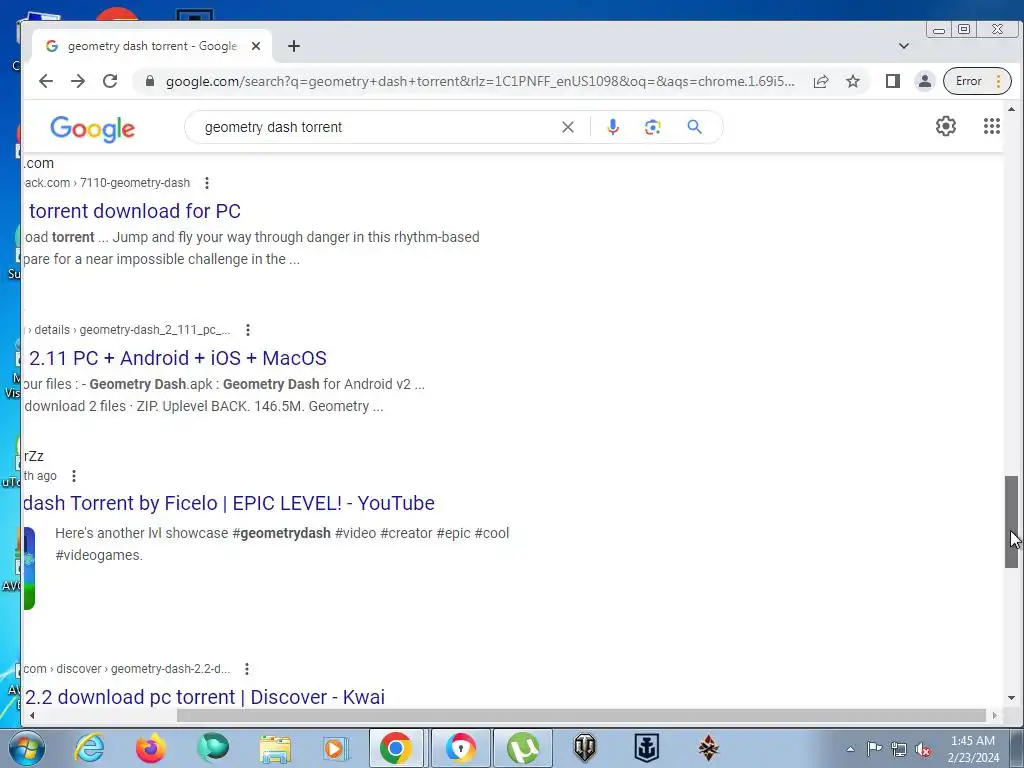The image size is (1024, 768).
Task: Reload the Google search page
Action: click(110, 81)
